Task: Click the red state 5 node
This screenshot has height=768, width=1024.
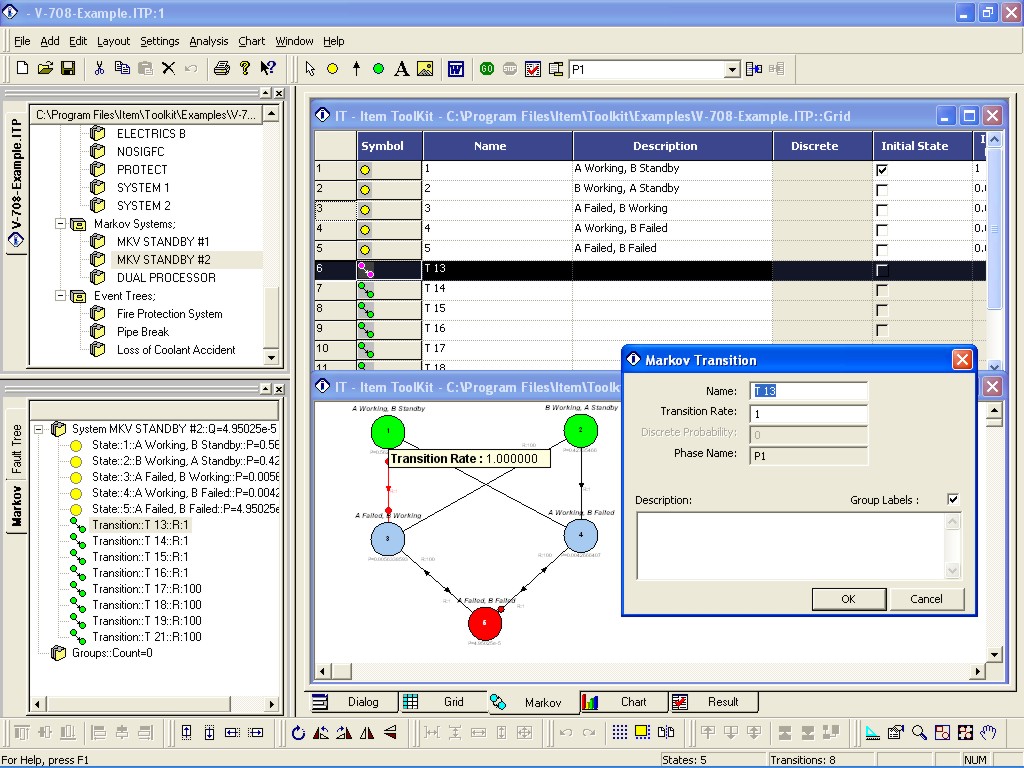Action: point(484,622)
